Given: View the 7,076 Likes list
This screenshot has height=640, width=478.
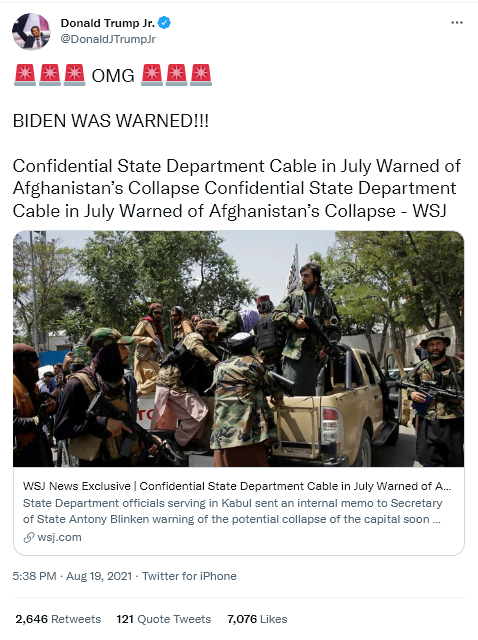Looking at the screenshot, I should click(257, 619).
